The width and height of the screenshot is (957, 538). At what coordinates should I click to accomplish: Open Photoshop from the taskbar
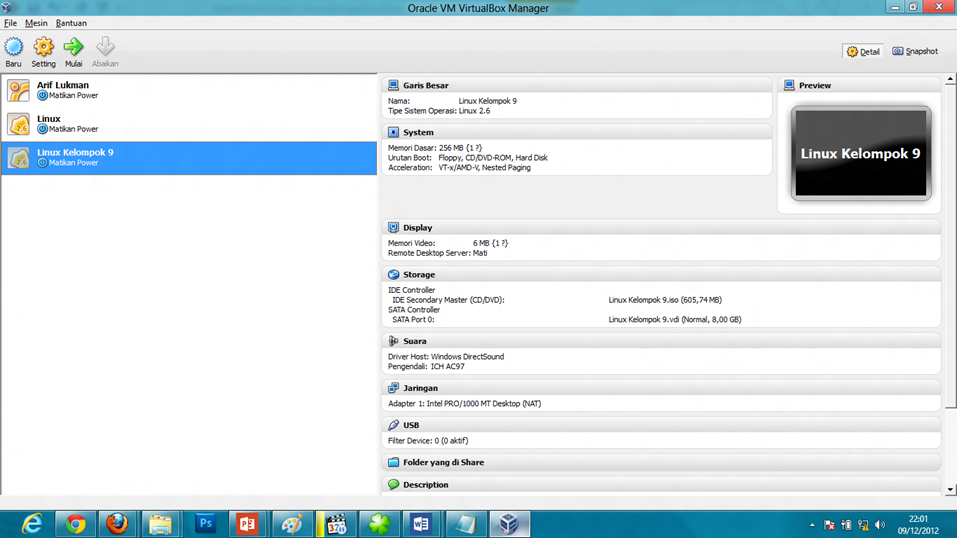(205, 525)
